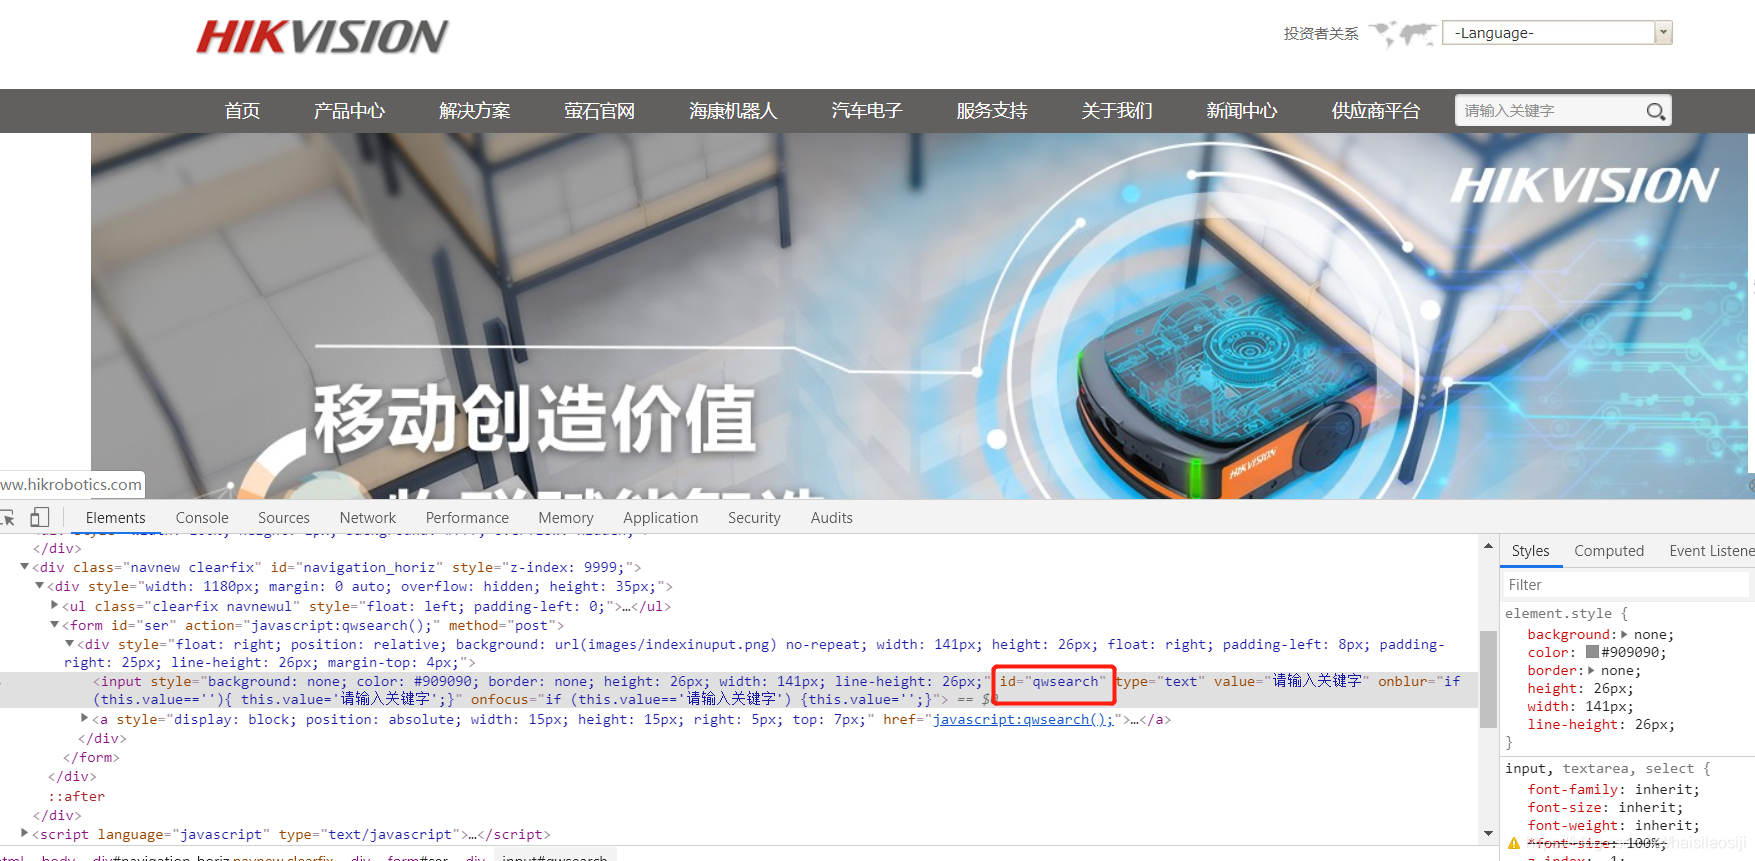Open the Performance tab
This screenshot has height=861, width=1755.
pyautogui.click(x=467, y=518)
